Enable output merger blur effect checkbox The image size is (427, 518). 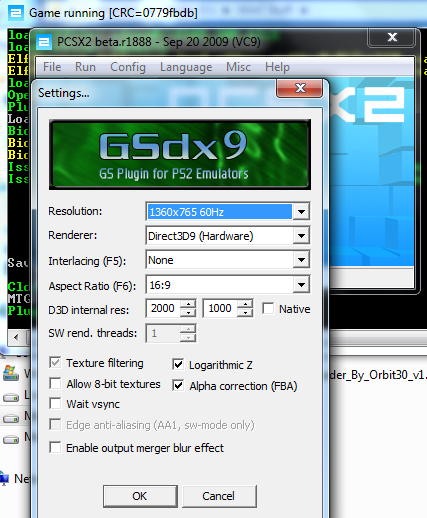click(55, 448)
